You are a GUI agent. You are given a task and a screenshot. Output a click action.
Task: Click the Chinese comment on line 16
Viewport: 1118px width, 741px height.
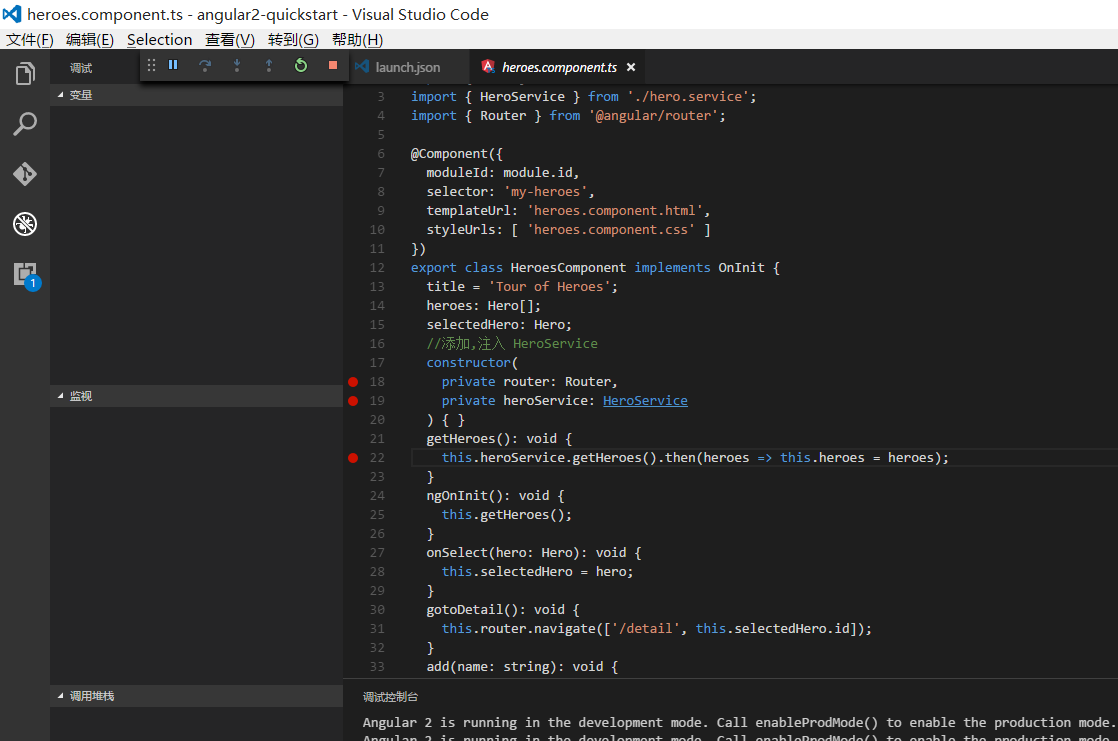coord(512,344)
